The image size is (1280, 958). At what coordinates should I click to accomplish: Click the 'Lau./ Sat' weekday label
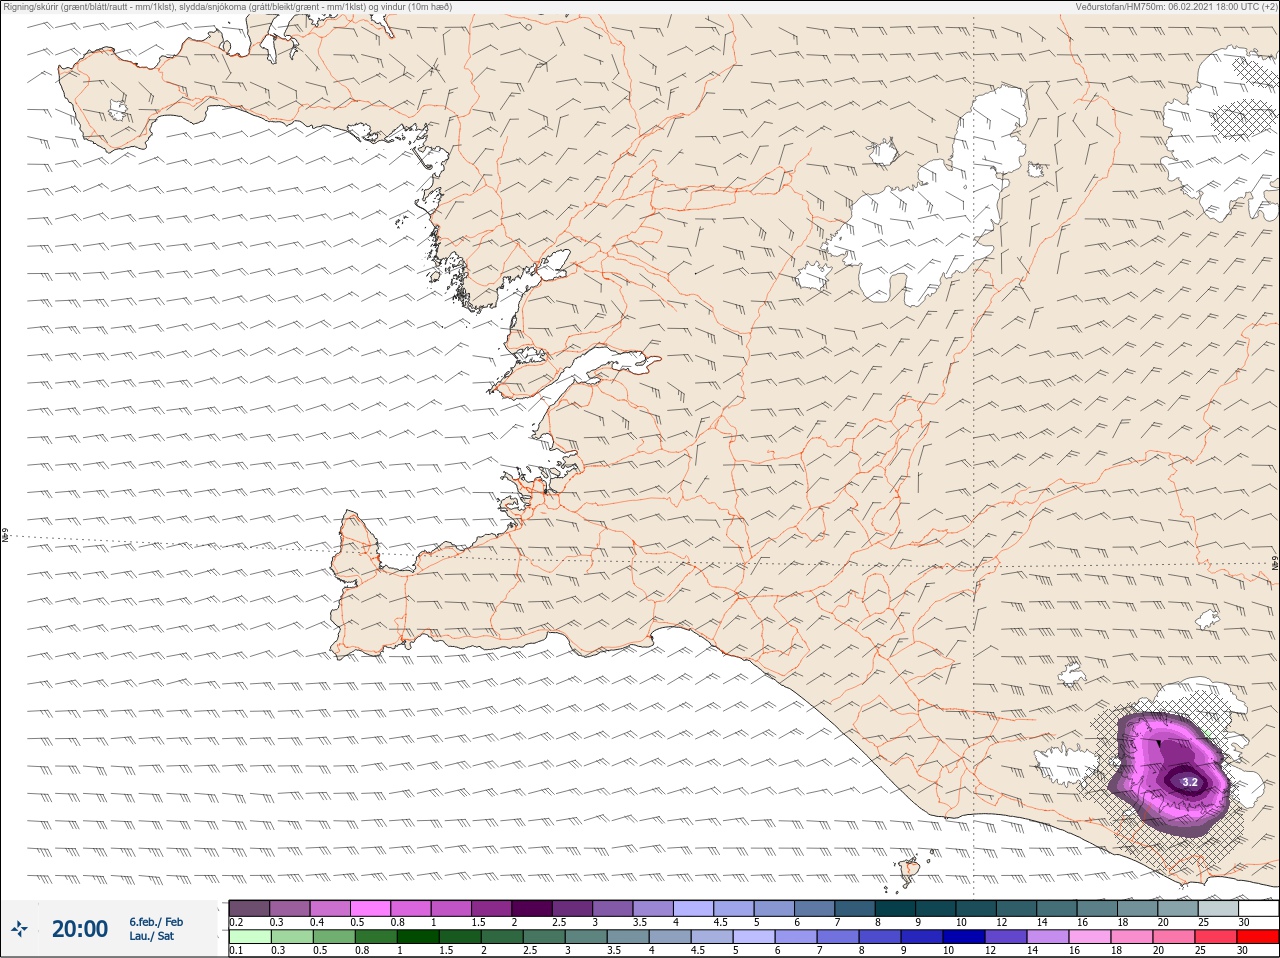pyautogui.click(x=152, y=936)
